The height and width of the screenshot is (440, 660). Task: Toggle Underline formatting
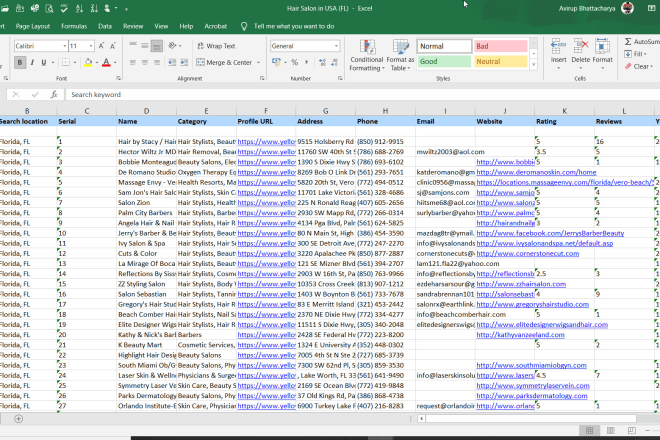tap(43, 62)
